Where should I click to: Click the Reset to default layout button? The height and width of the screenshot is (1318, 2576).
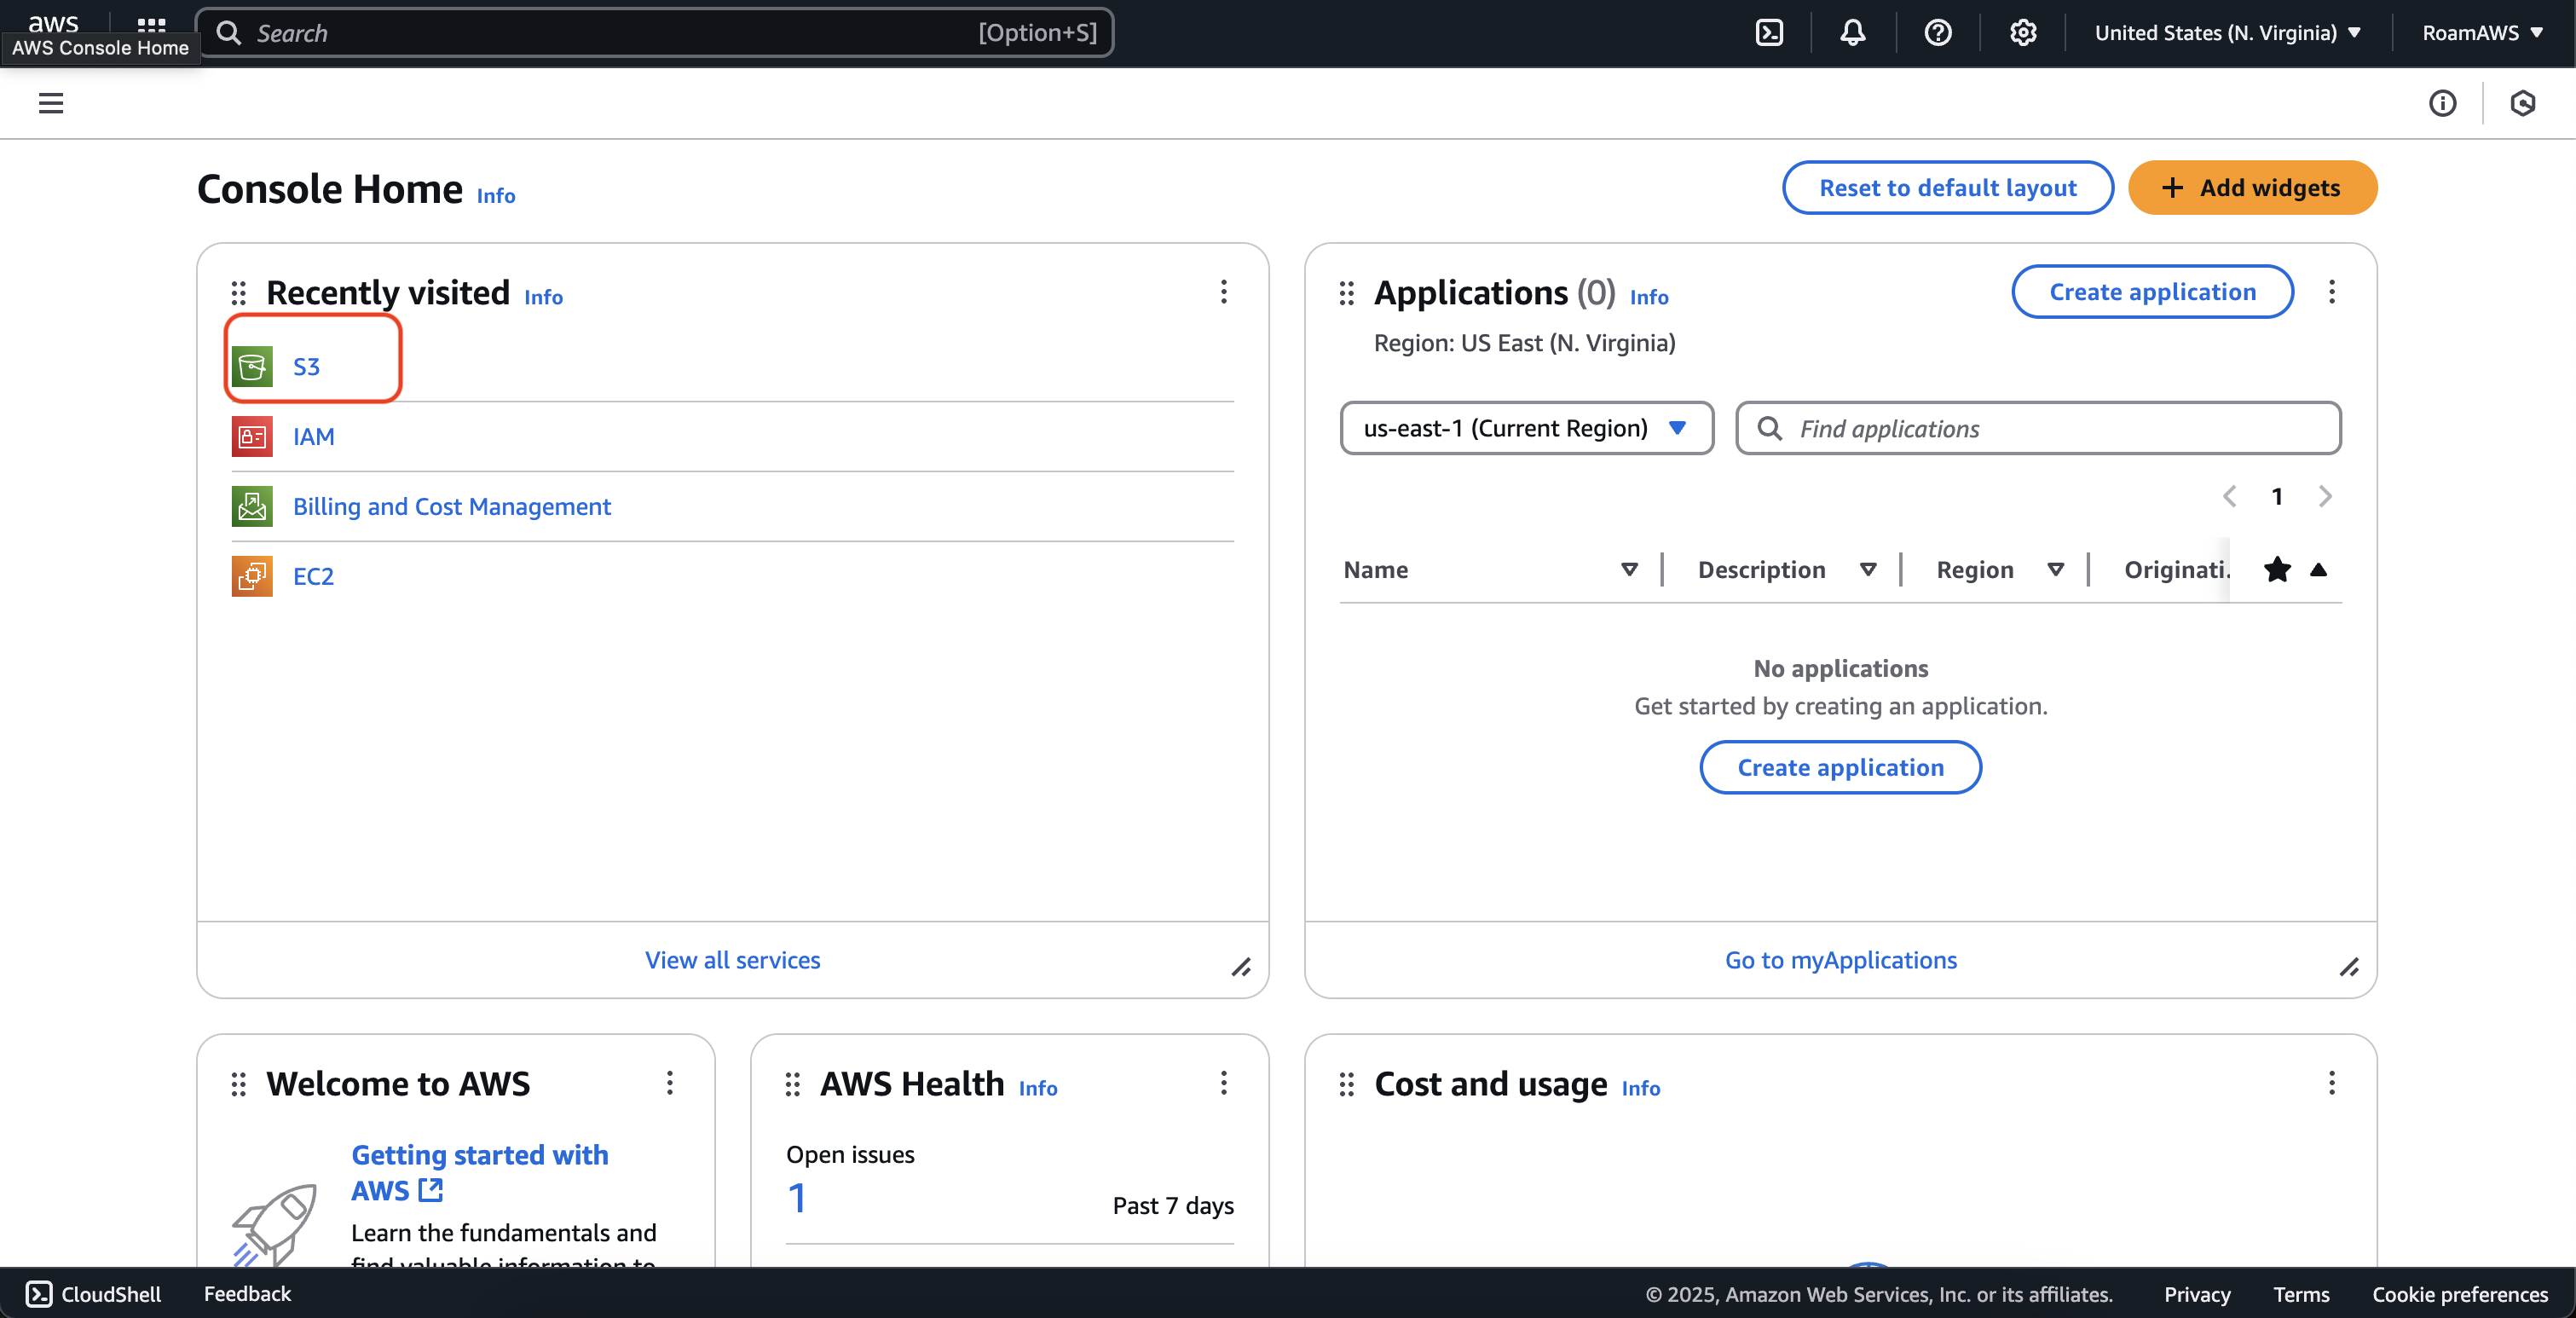pyautogui.click(x=1947, y=188)
